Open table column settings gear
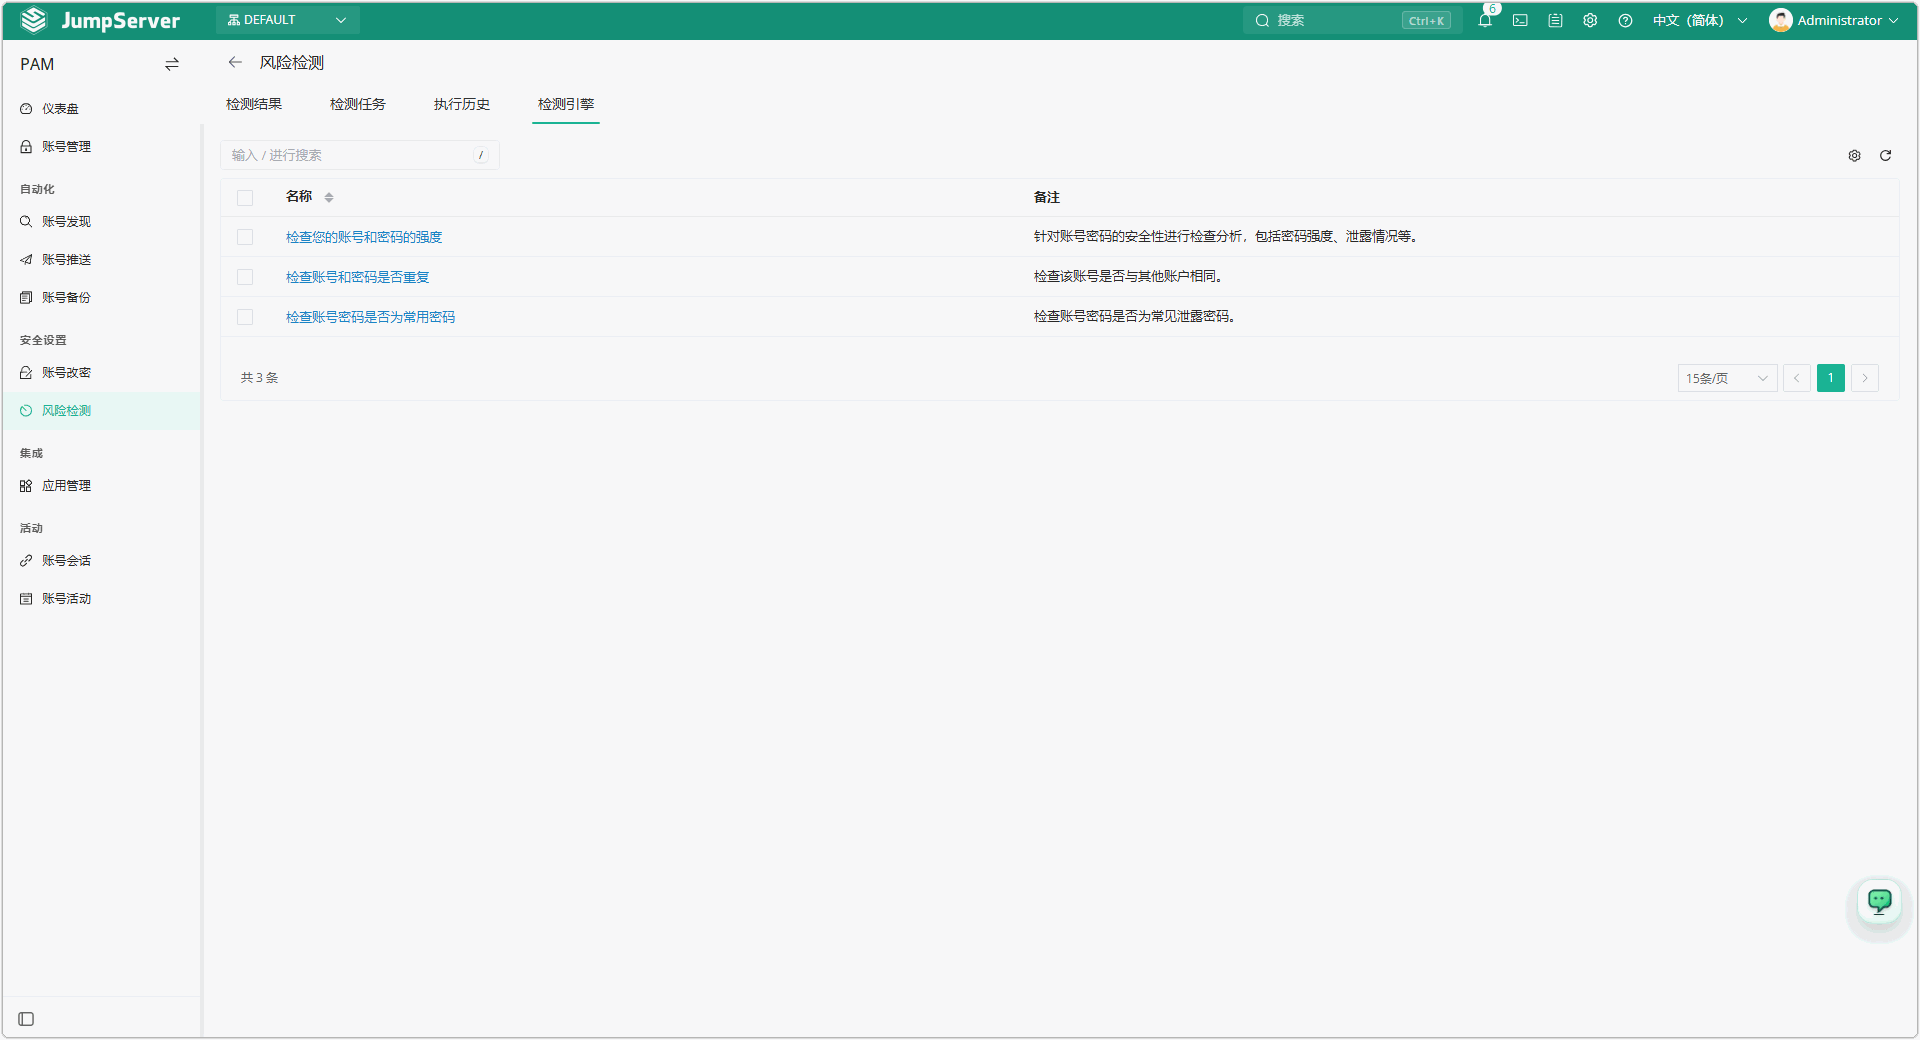1920x1040 pixels. [x=1854, y=155]
